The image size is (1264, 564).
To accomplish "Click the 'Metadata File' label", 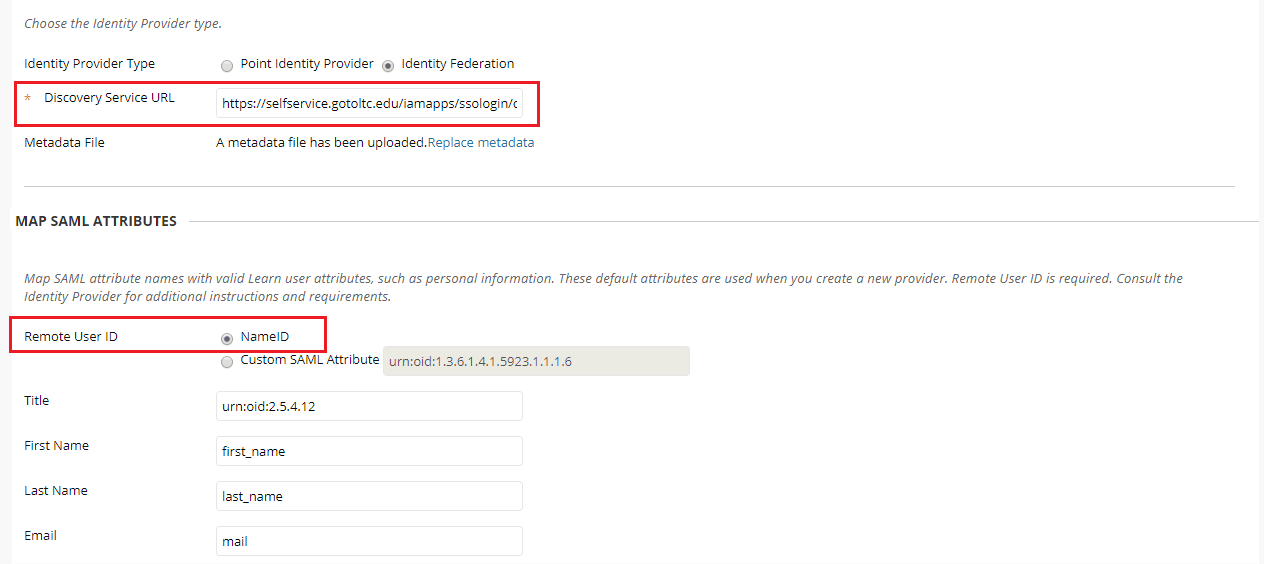I will tap(64, 143).
